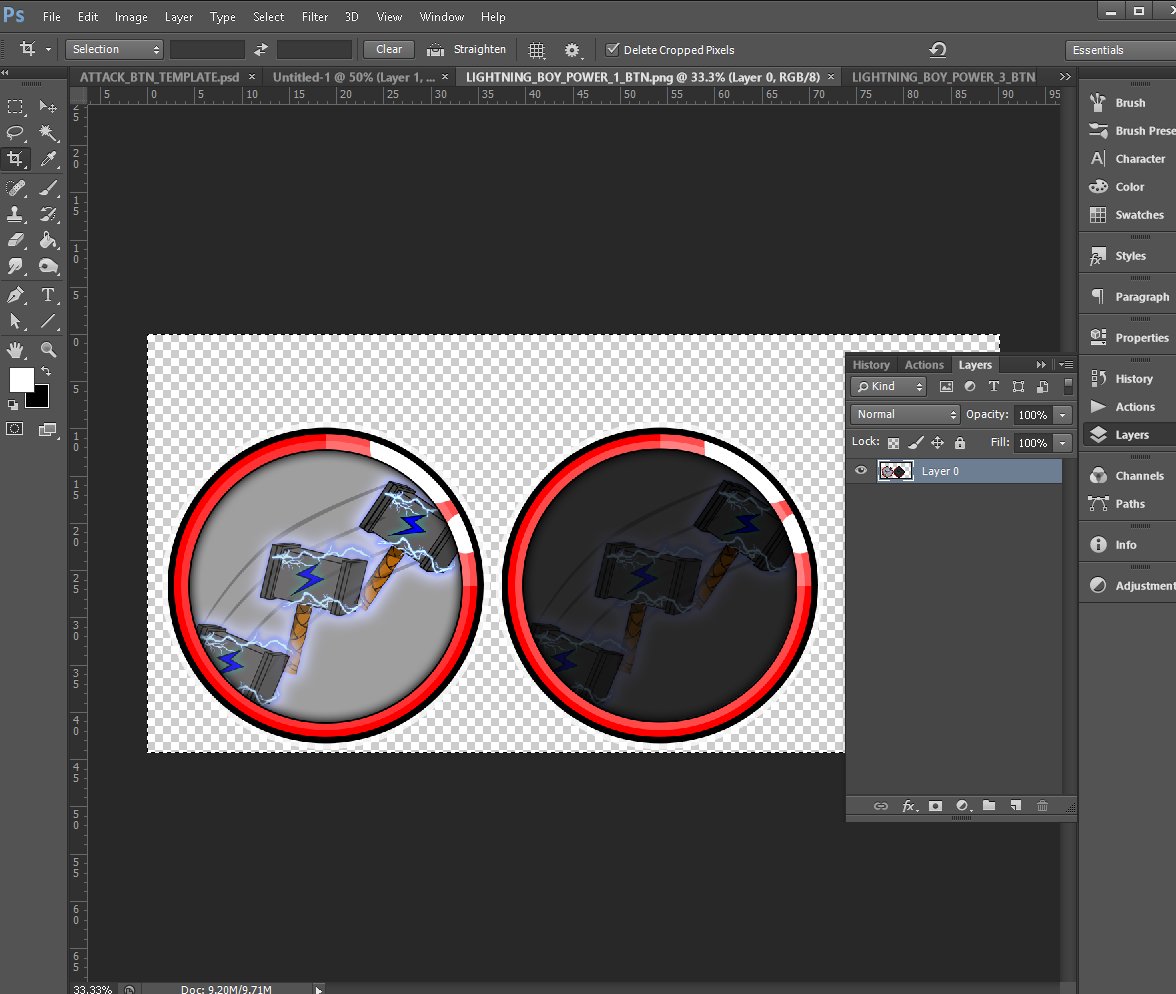Viewport: 1176px width, 994px height.
Task: Open the Fill slider arrow
Action: [1062, 443]
